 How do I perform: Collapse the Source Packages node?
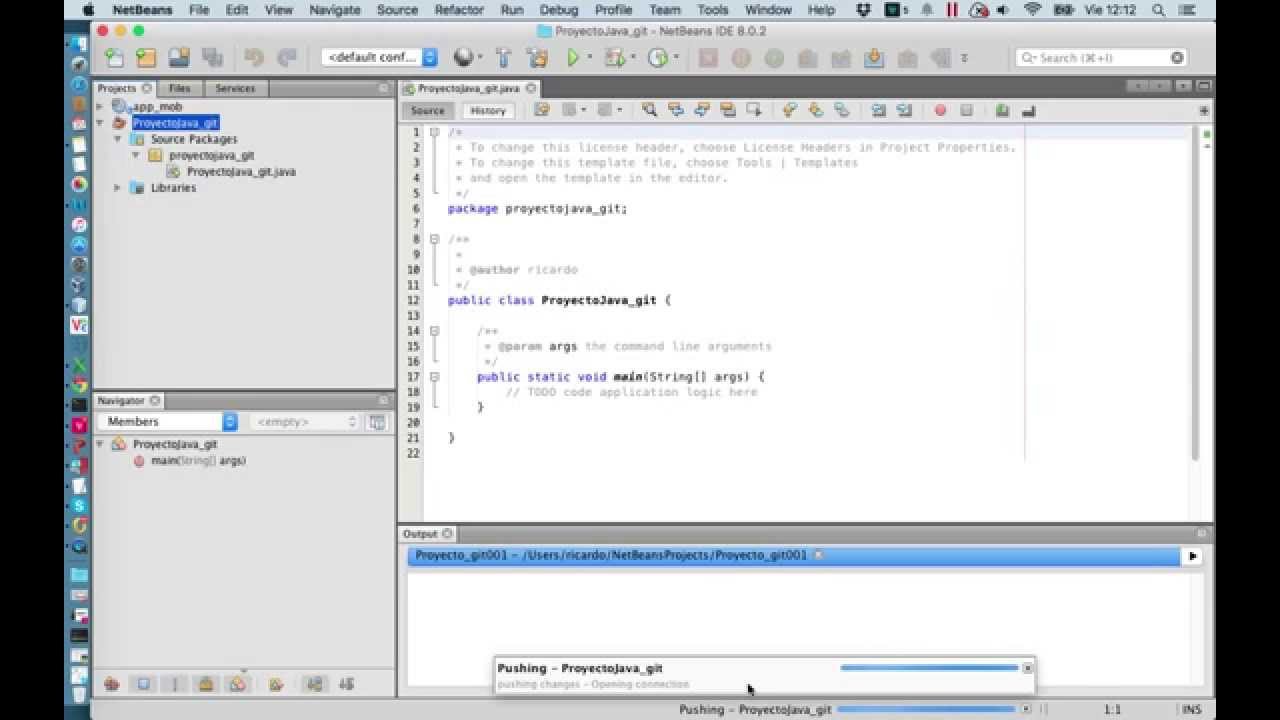[x=117, y=139]
